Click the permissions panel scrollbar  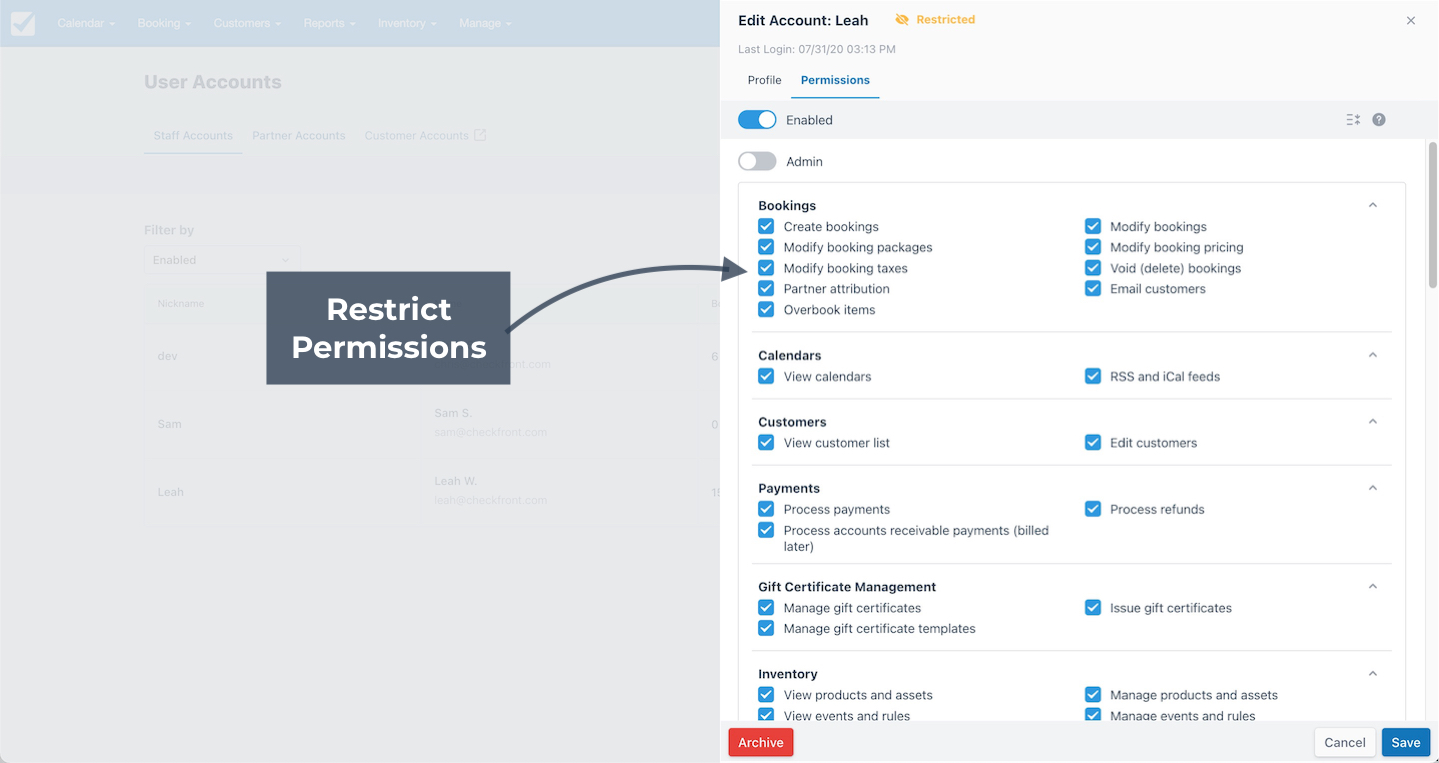pos(1433,215)
